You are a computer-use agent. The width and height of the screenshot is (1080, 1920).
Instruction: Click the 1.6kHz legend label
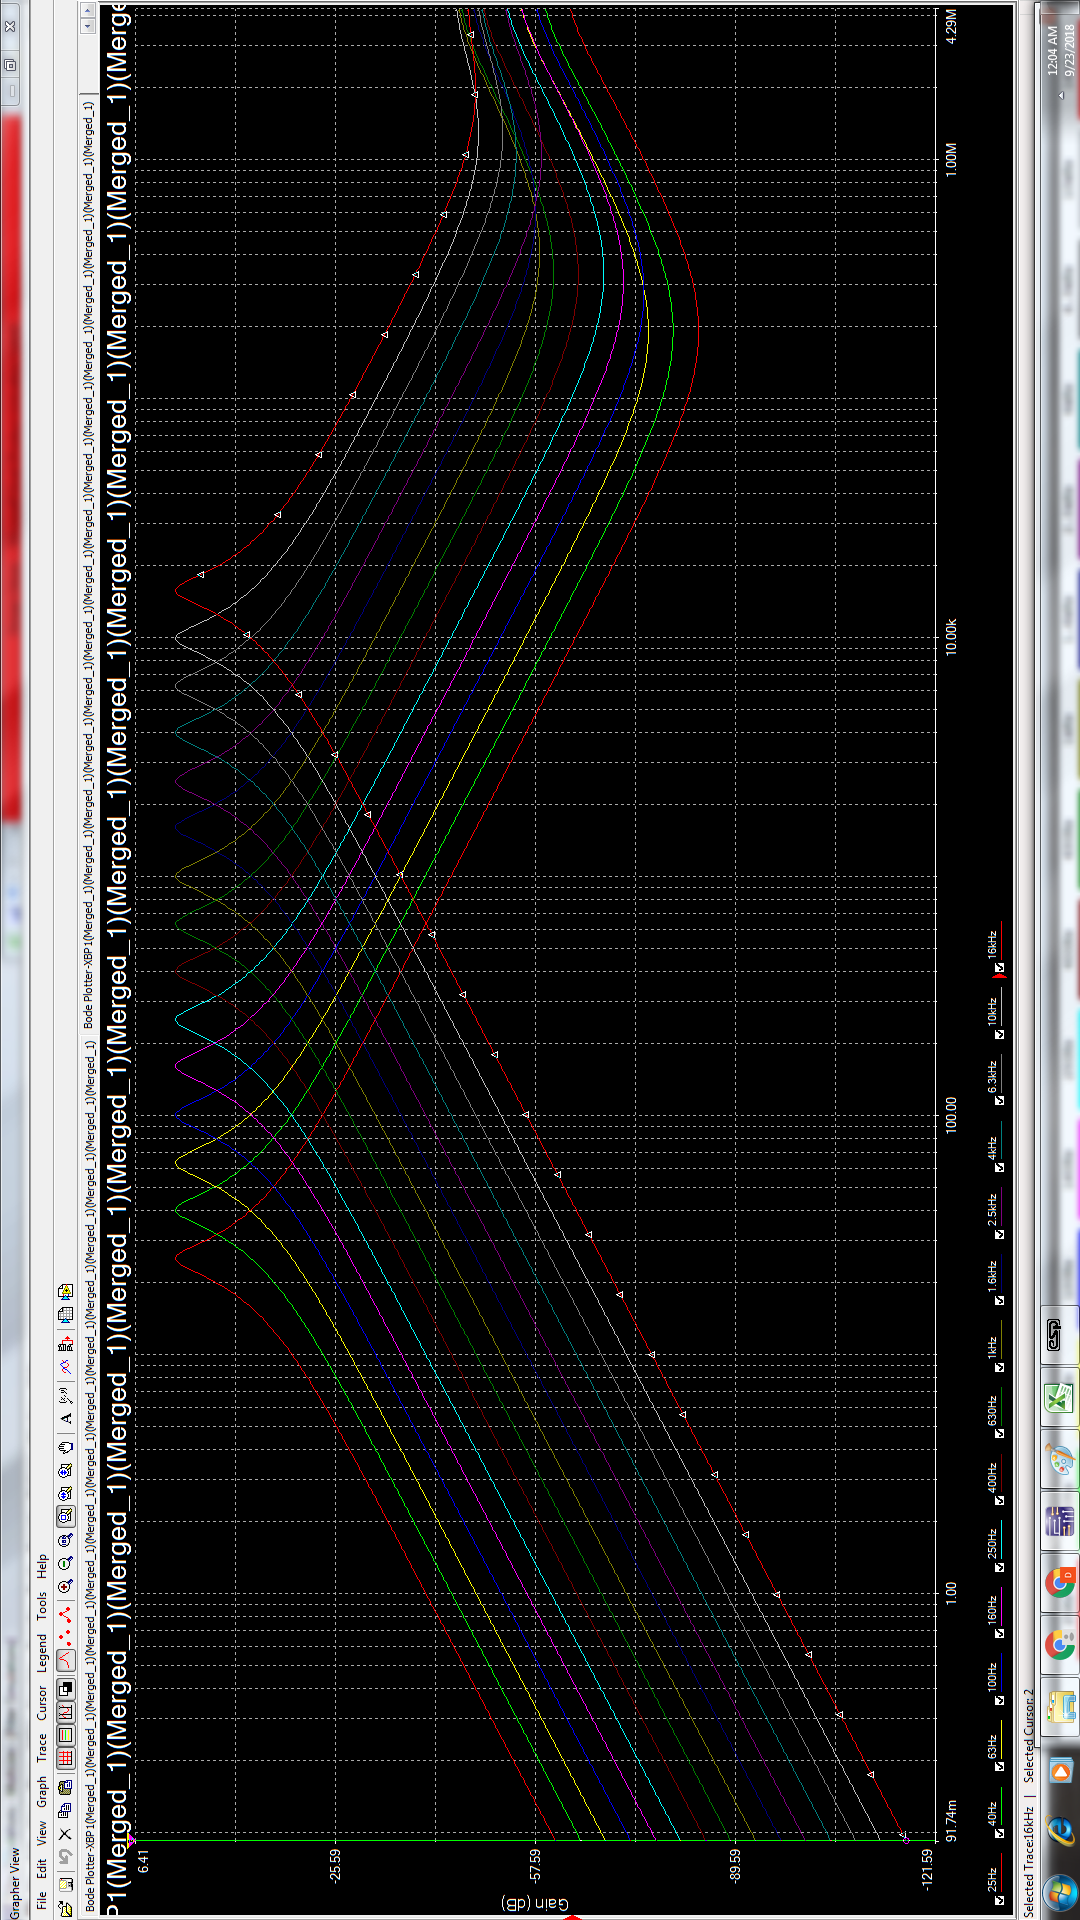992,1275
